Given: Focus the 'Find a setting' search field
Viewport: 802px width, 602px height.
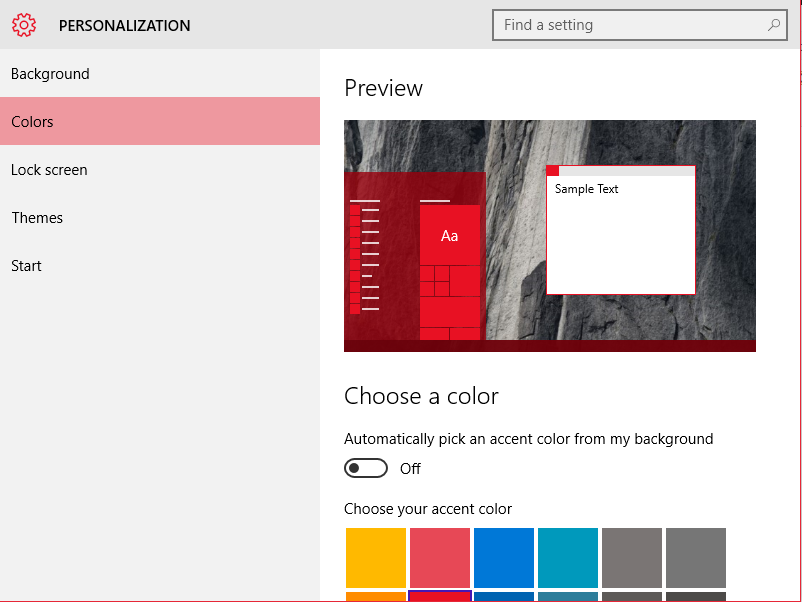Looking at the screenshot, I should (630, 25).
